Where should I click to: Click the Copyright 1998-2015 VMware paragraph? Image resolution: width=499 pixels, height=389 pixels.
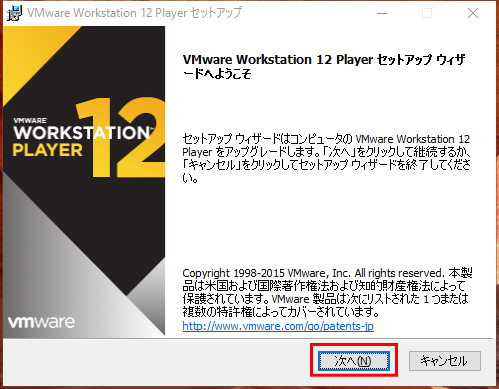coord(327,292)
